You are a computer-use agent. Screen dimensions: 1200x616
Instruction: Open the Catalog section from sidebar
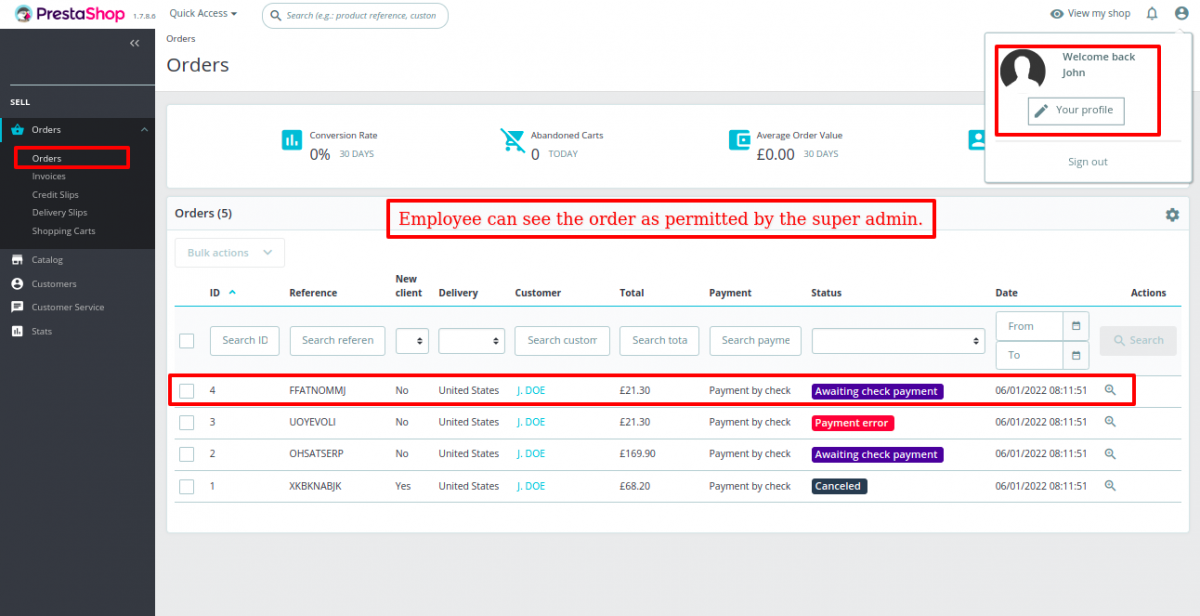tap(45, 259)
